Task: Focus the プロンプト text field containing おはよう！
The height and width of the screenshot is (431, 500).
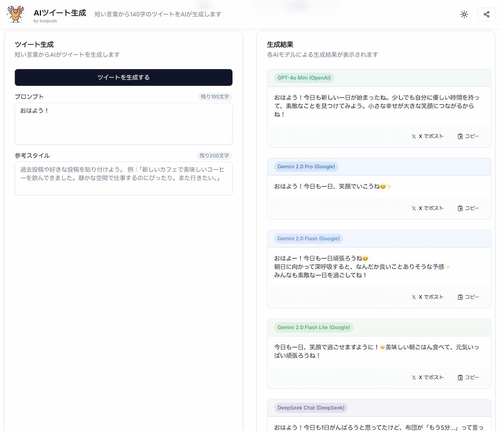Action: [123, 124]
